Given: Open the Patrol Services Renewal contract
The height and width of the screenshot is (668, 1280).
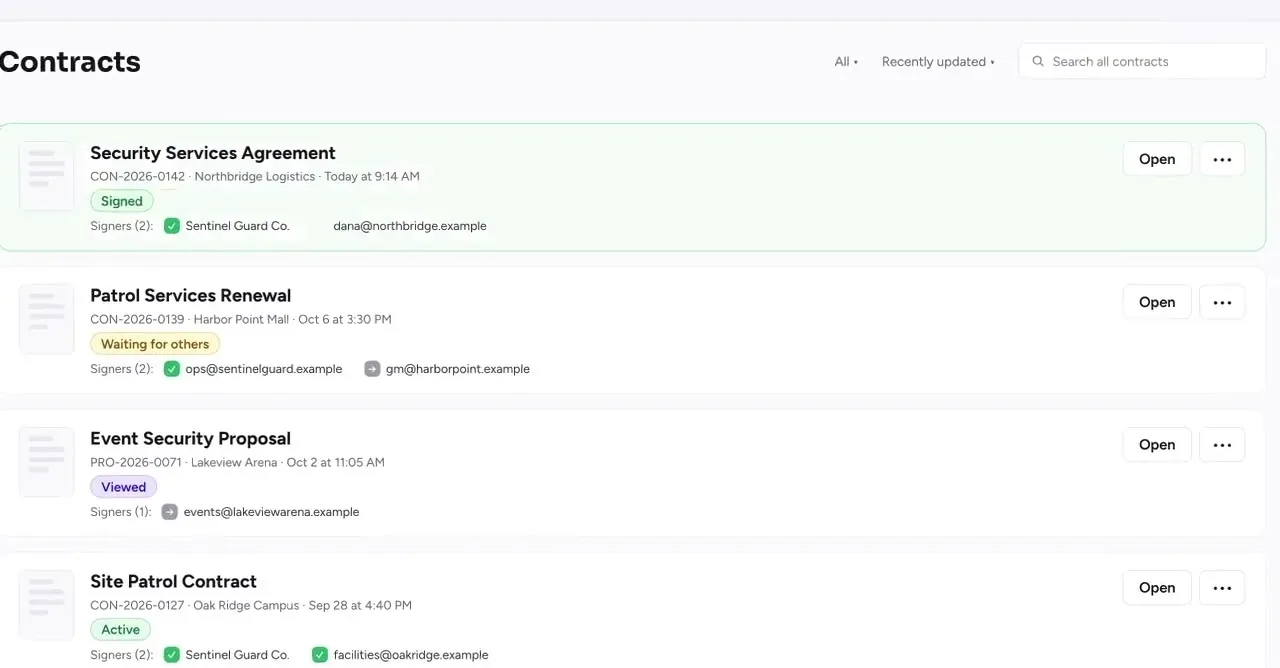Looking at the screenshot, I should coord(1157,302).
